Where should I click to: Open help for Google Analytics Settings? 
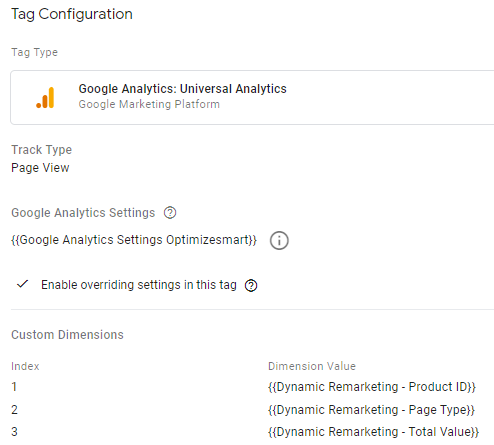pos(170,213)
